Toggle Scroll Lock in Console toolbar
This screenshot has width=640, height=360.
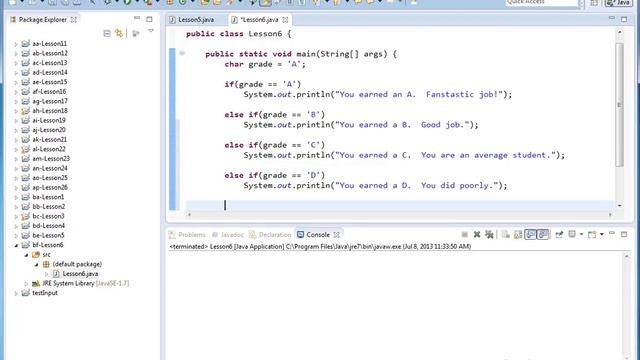click(x=518, y=234)
